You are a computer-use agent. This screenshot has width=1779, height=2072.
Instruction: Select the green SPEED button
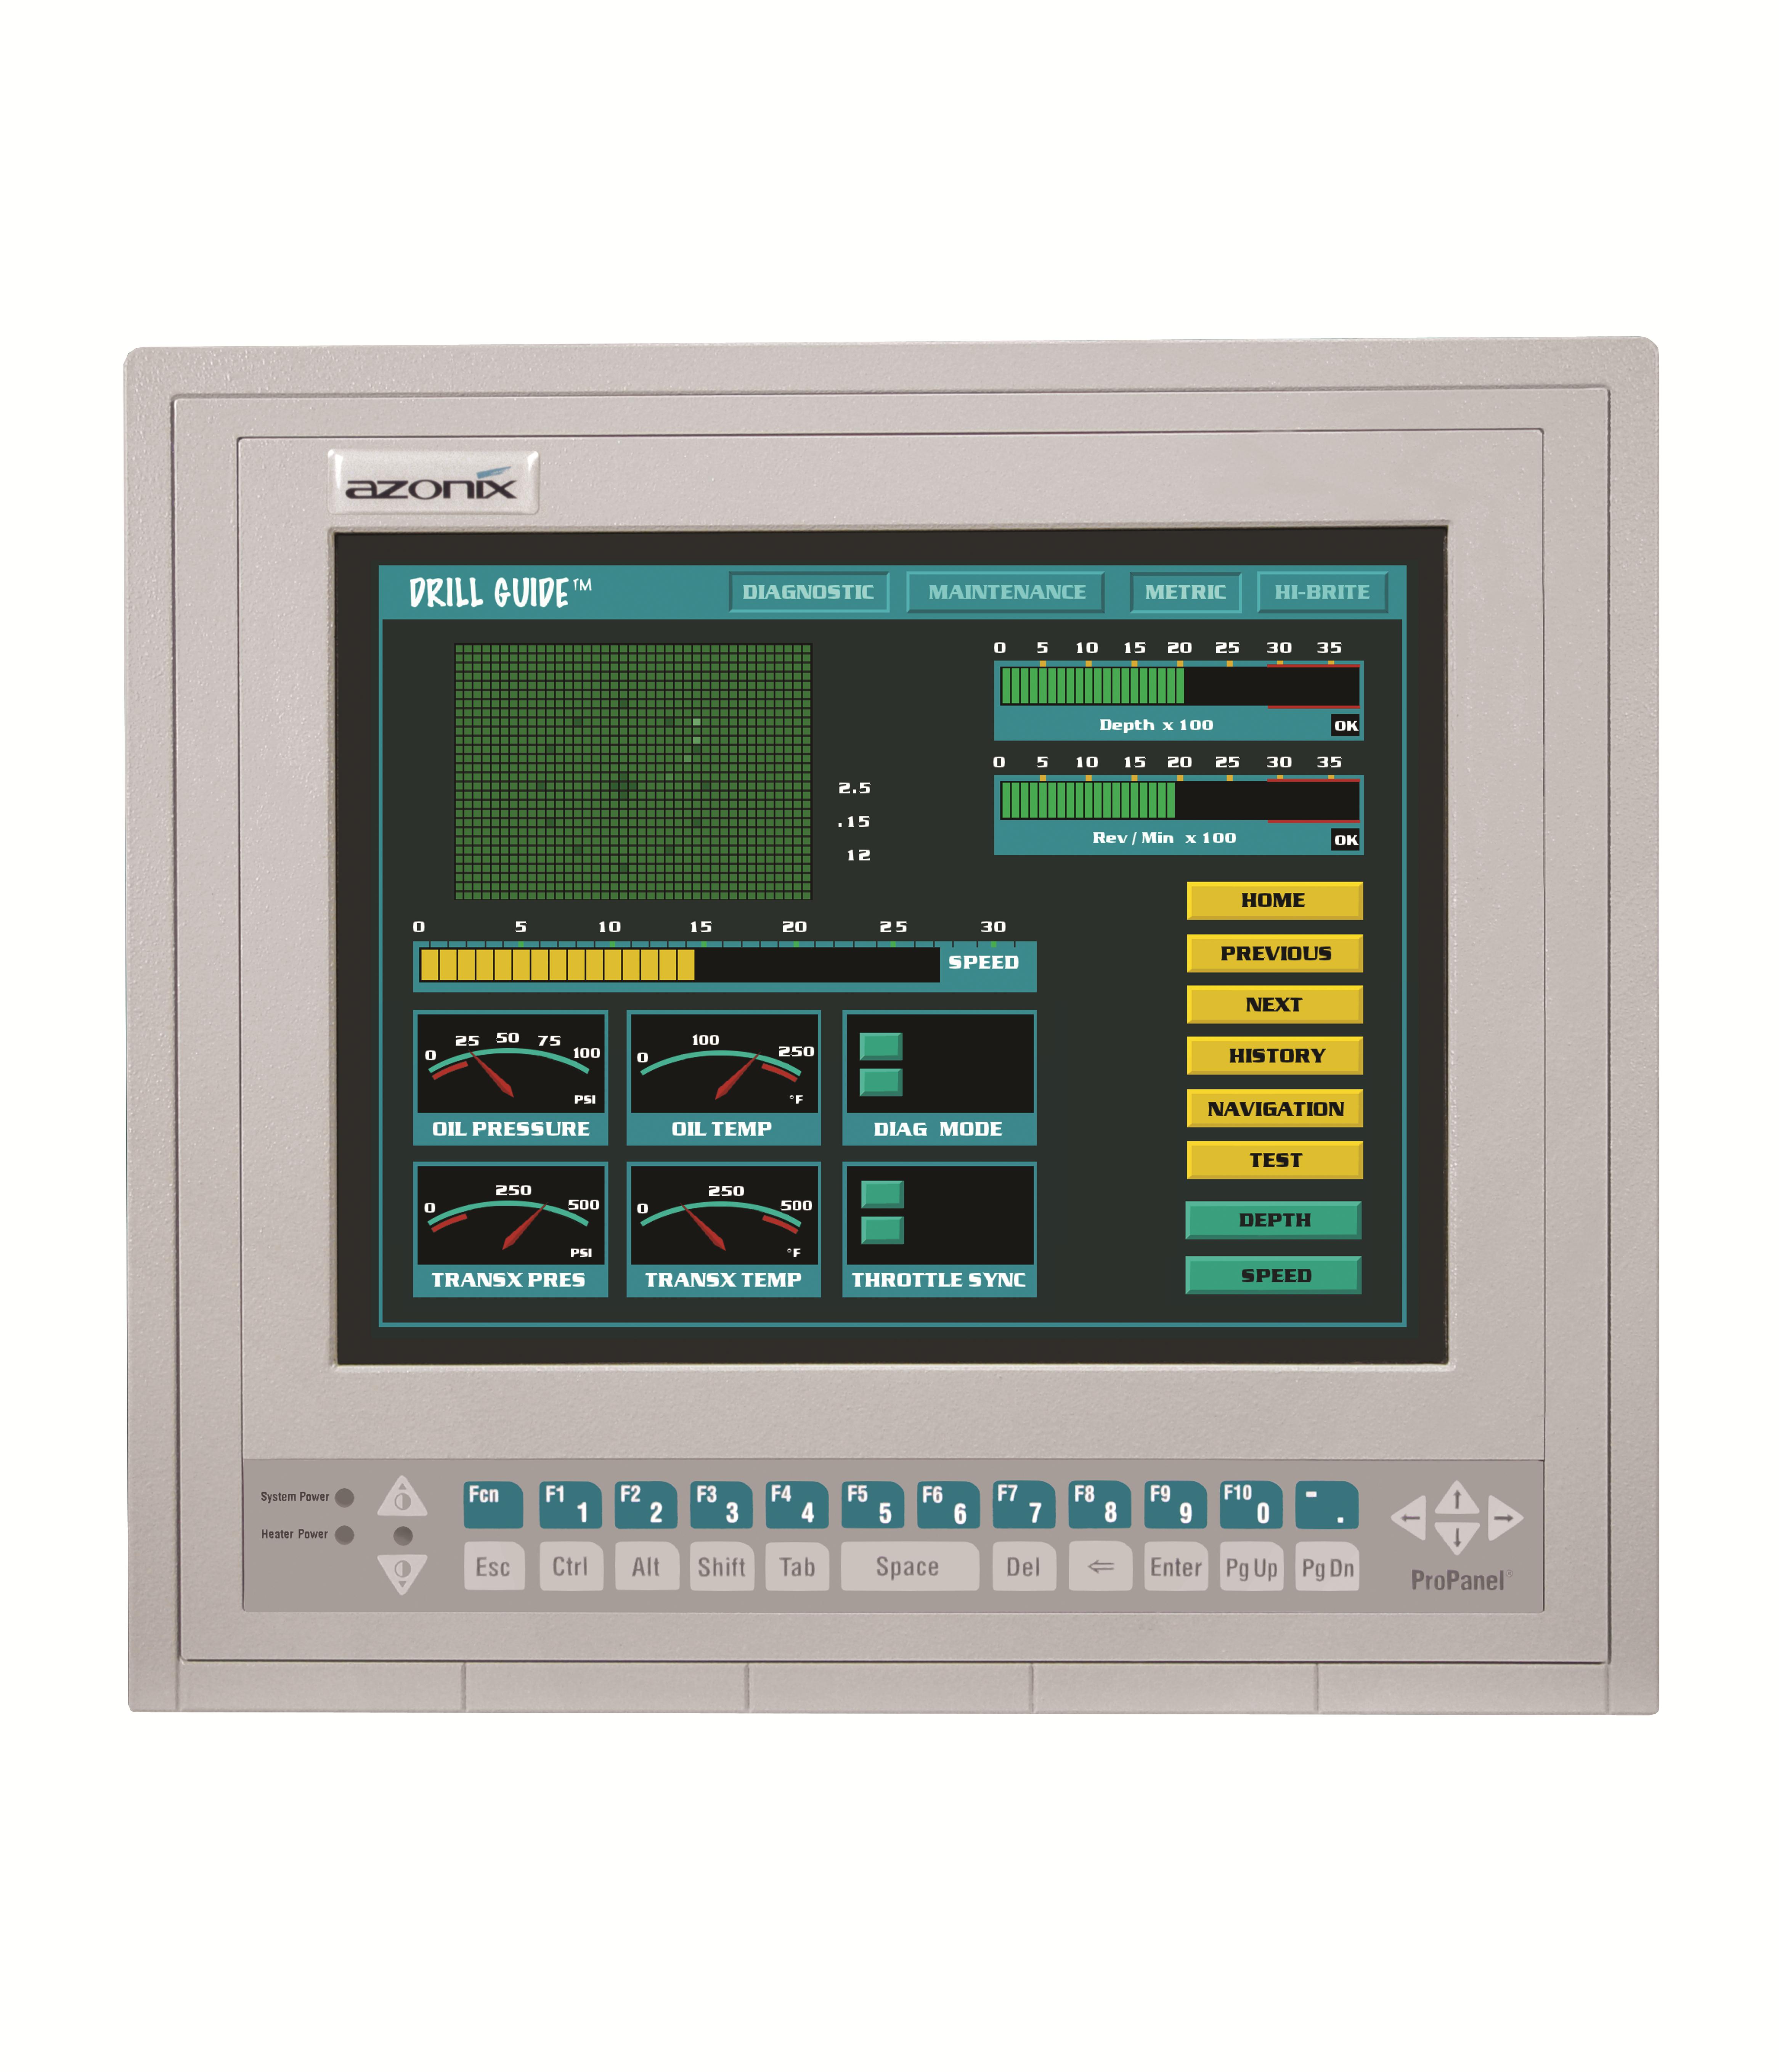pos(1273,1275)
